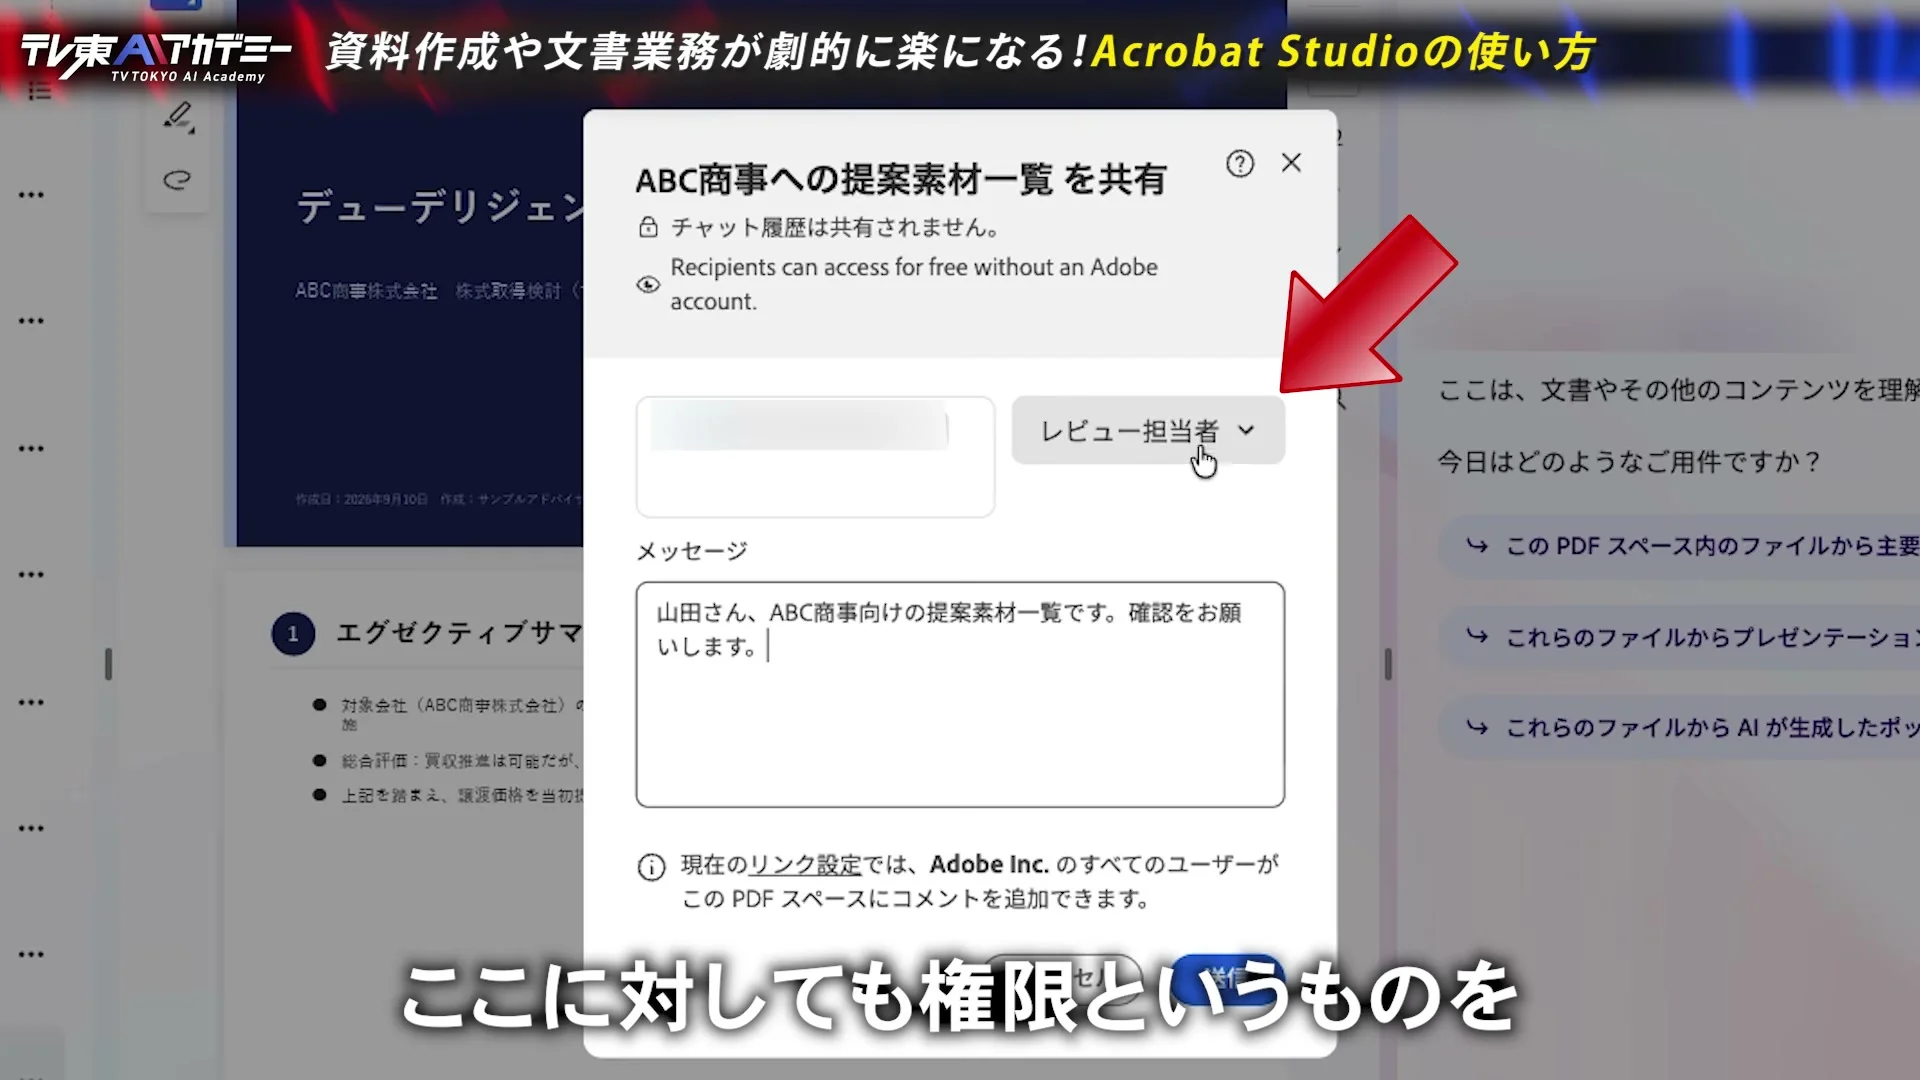Image resolution: width=1920 pixels, height=1080 pixels.
Task: Choose suggestion これらのファイルから AI が生成した
Action: point(1680,728)
